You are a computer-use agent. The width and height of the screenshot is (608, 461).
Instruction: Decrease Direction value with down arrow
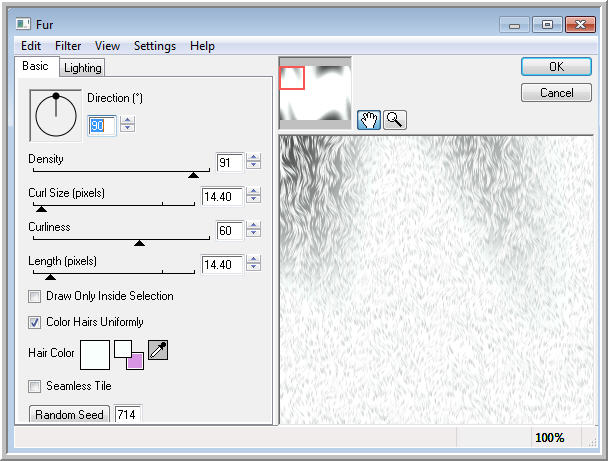(x=128, y=128)
